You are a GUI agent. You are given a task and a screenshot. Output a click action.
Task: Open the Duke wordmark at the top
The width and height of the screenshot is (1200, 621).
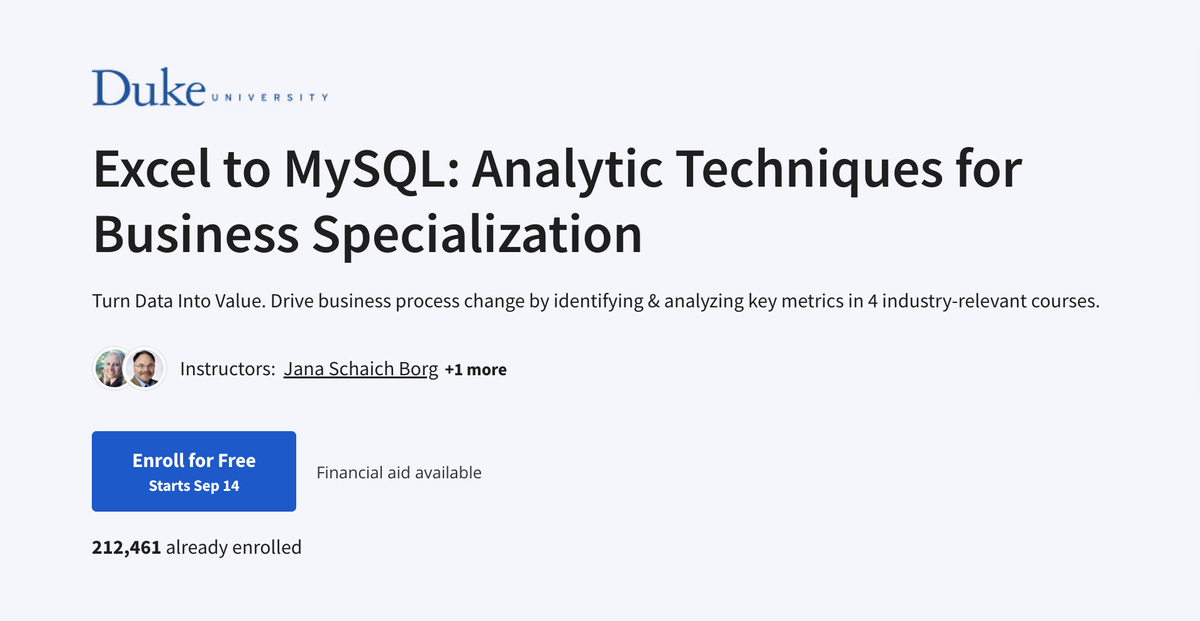click(x=210, y=88)
